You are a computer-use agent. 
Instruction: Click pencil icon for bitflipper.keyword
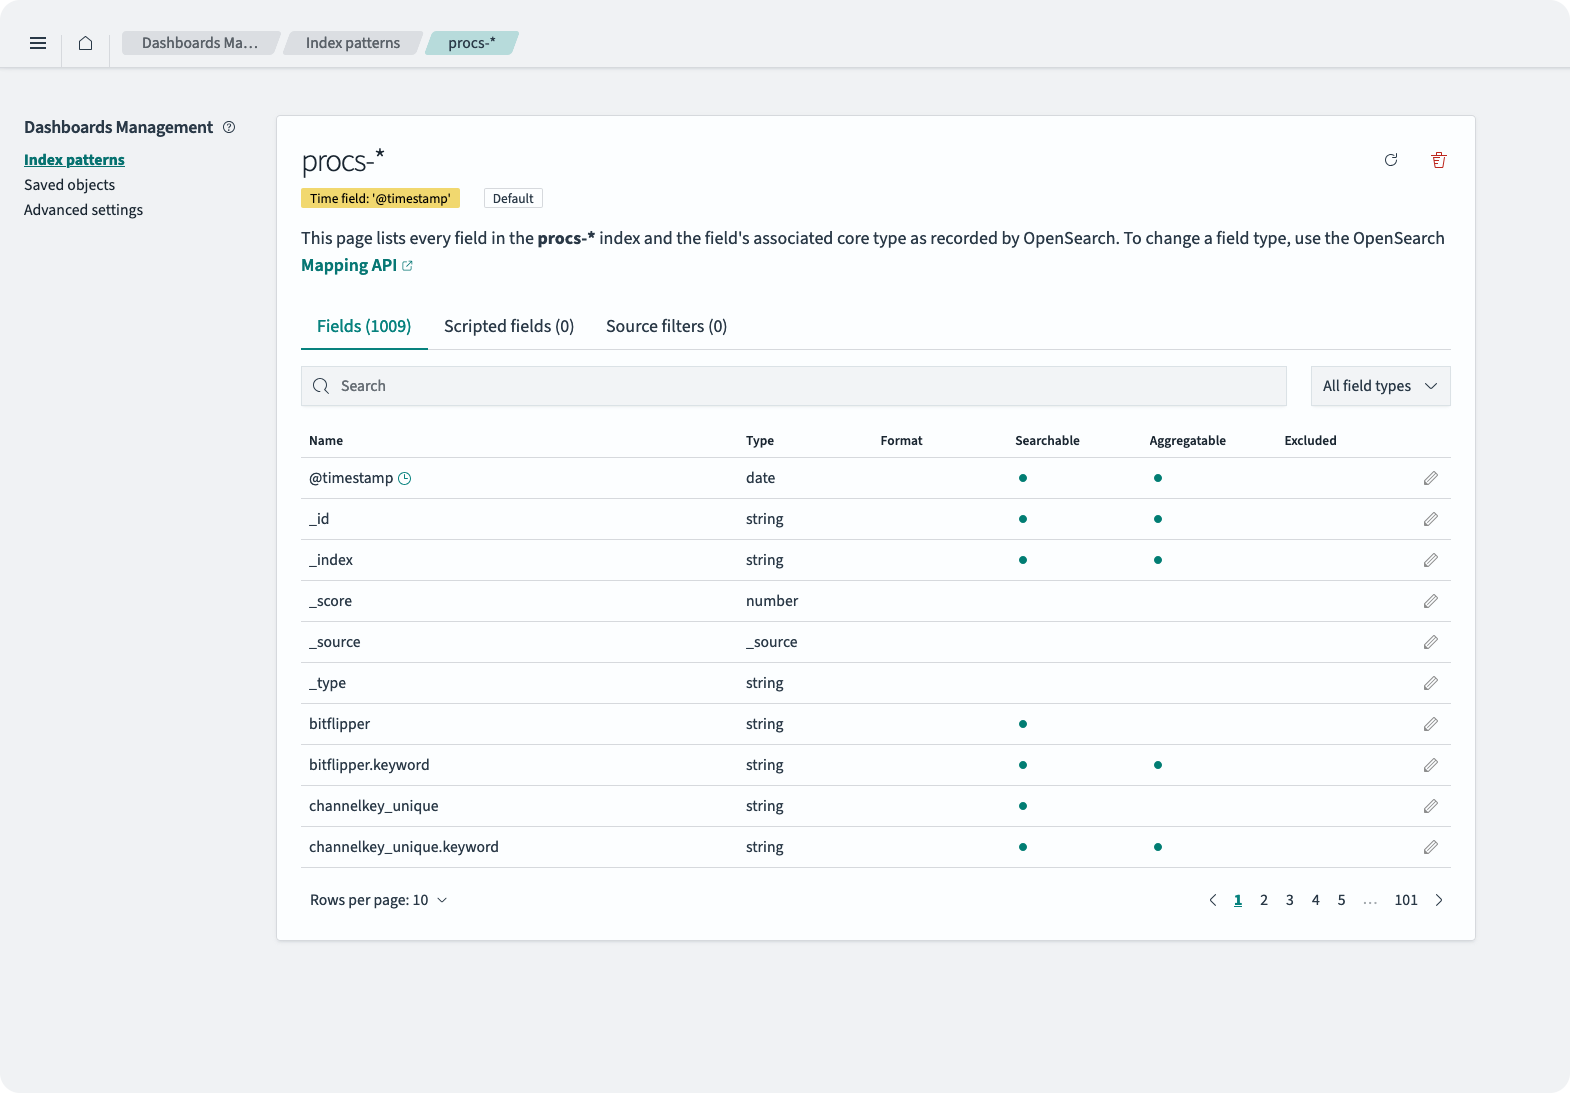[1430, 765]
